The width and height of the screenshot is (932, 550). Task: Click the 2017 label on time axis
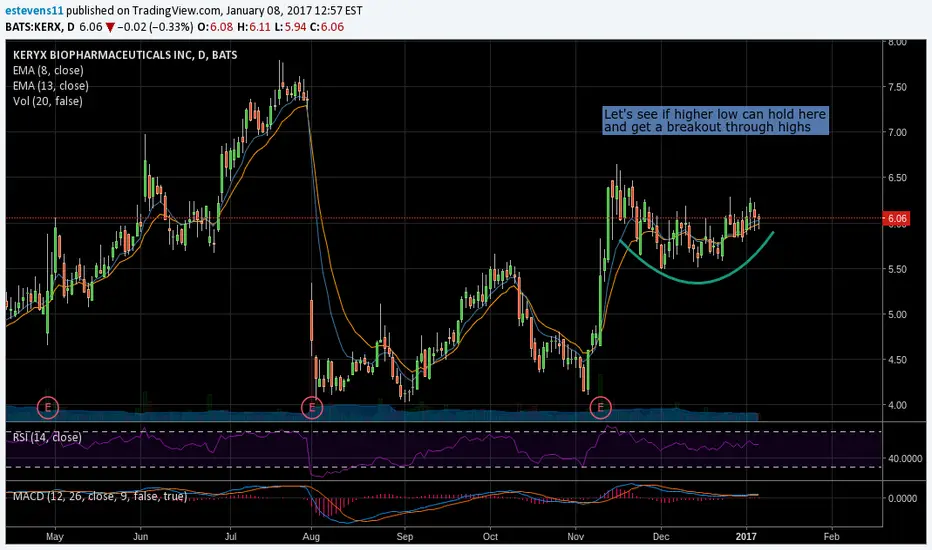tap(746, 536)
